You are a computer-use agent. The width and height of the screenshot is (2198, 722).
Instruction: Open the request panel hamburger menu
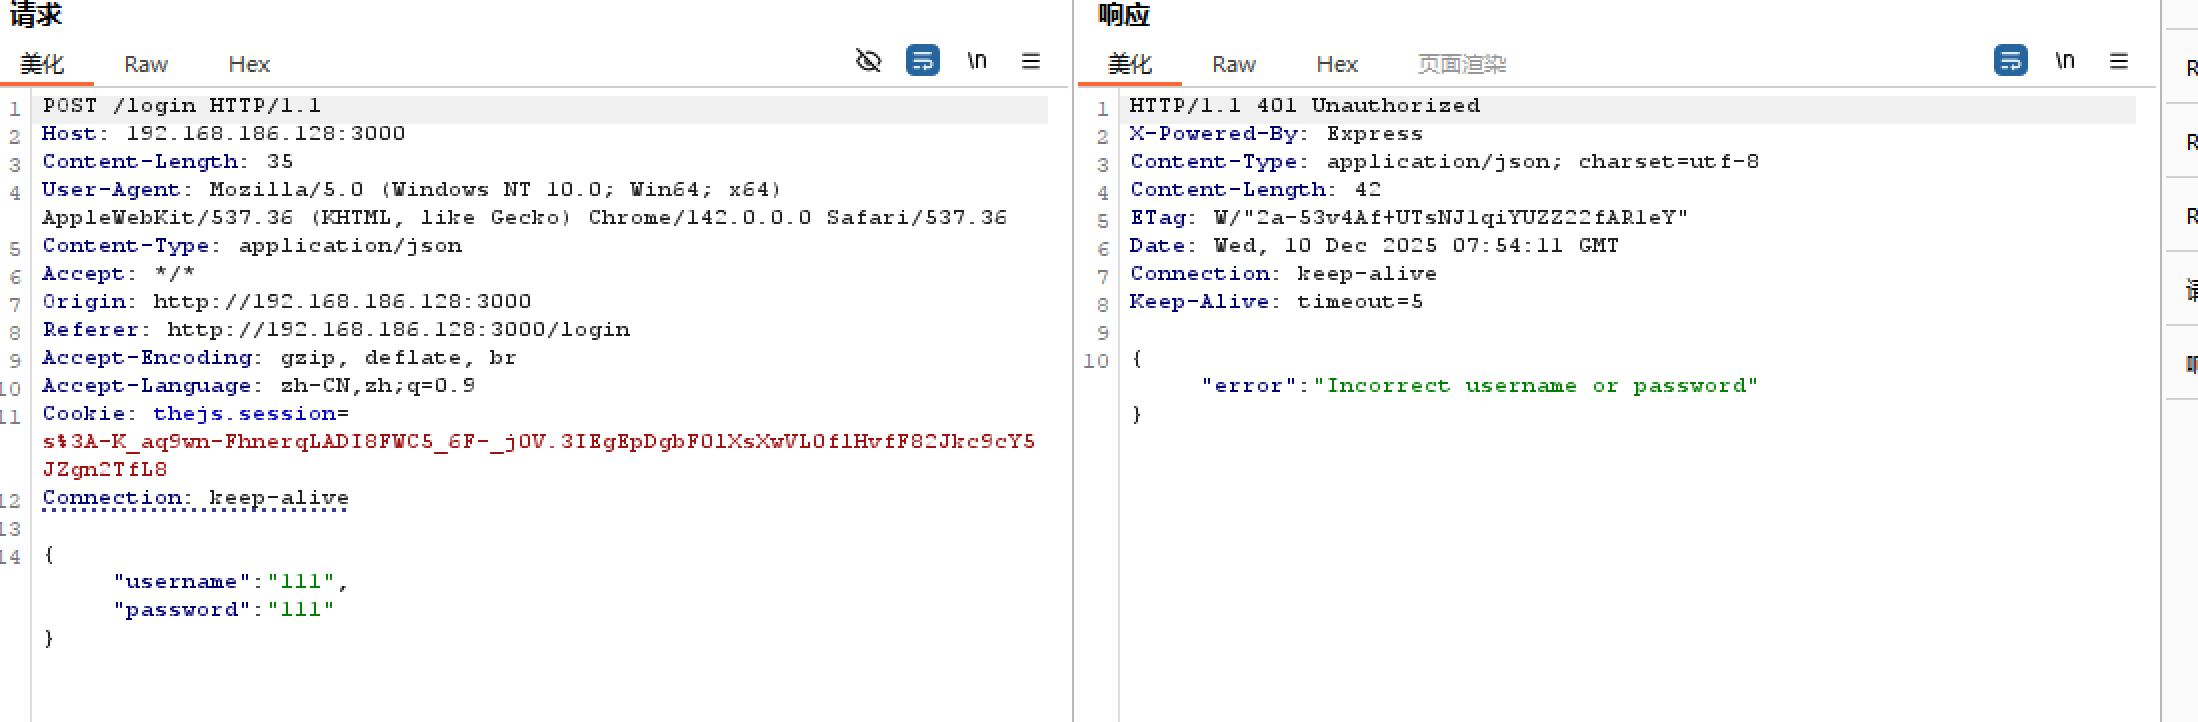[1031, 61]
